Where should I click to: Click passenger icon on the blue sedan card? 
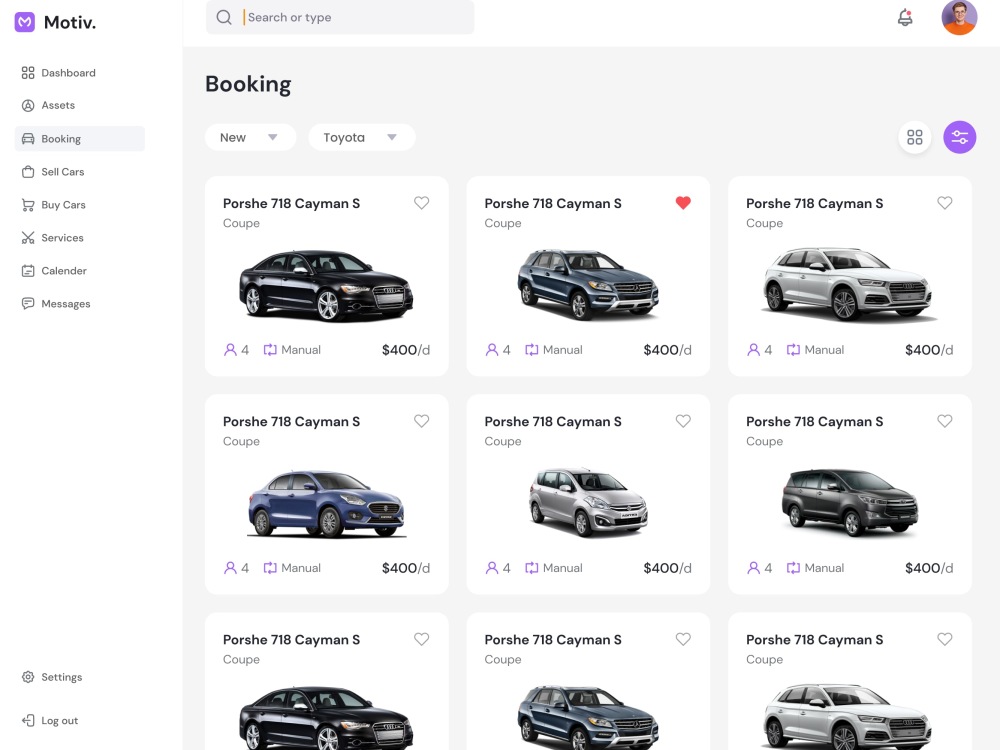(x=230, y=568)
